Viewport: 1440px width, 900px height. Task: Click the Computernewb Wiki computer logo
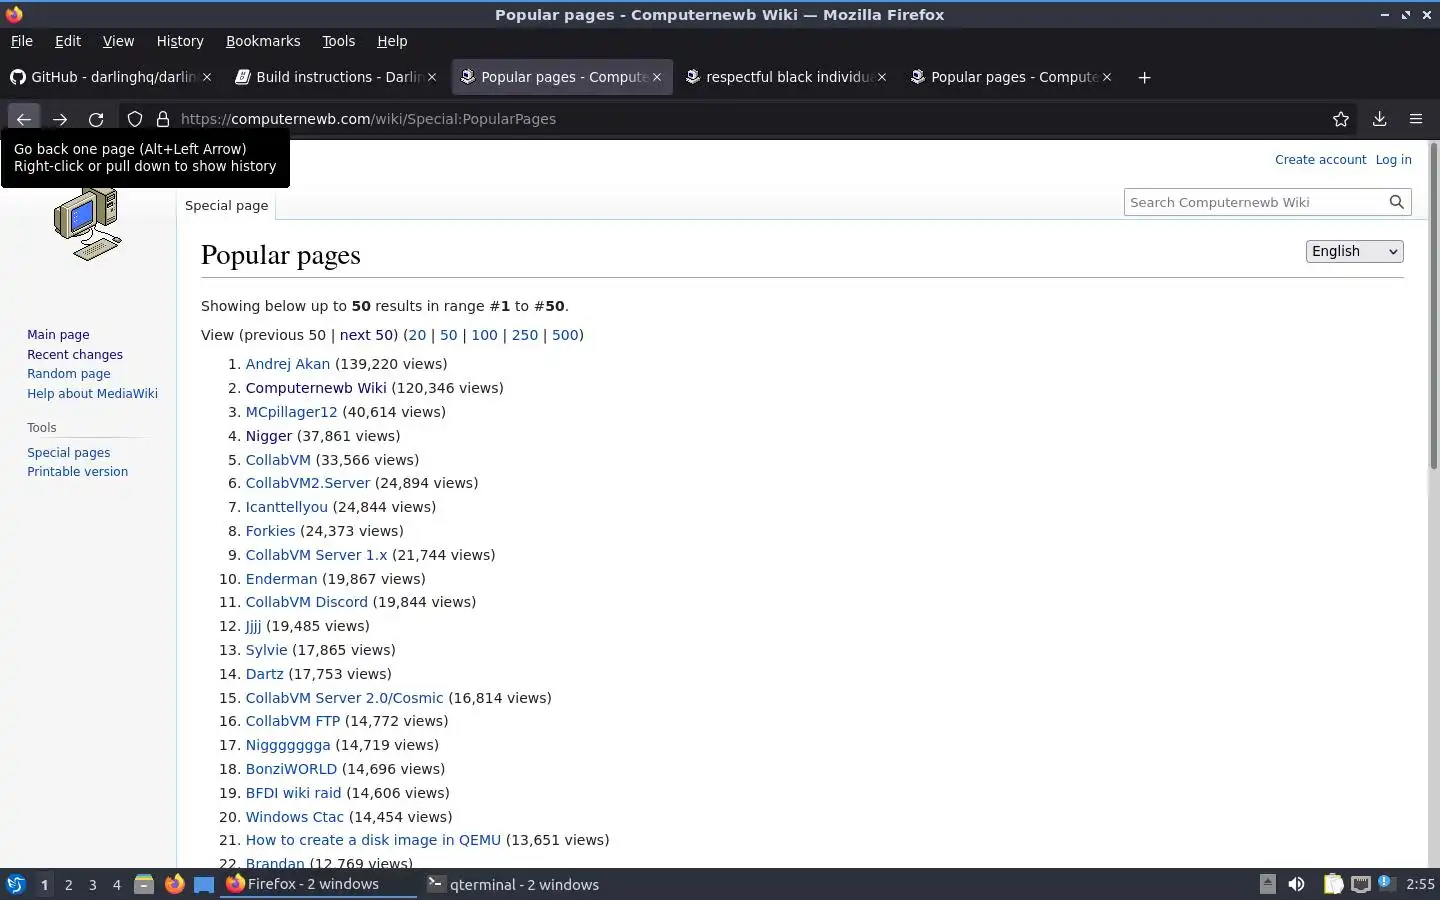[x=88, y=224]
